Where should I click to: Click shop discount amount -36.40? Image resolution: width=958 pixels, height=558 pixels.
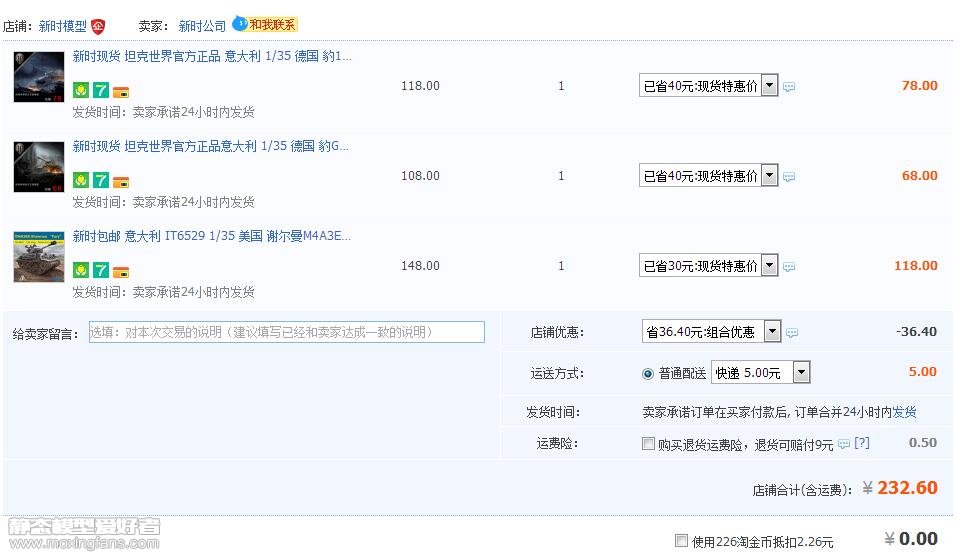(x=916, y=331)
